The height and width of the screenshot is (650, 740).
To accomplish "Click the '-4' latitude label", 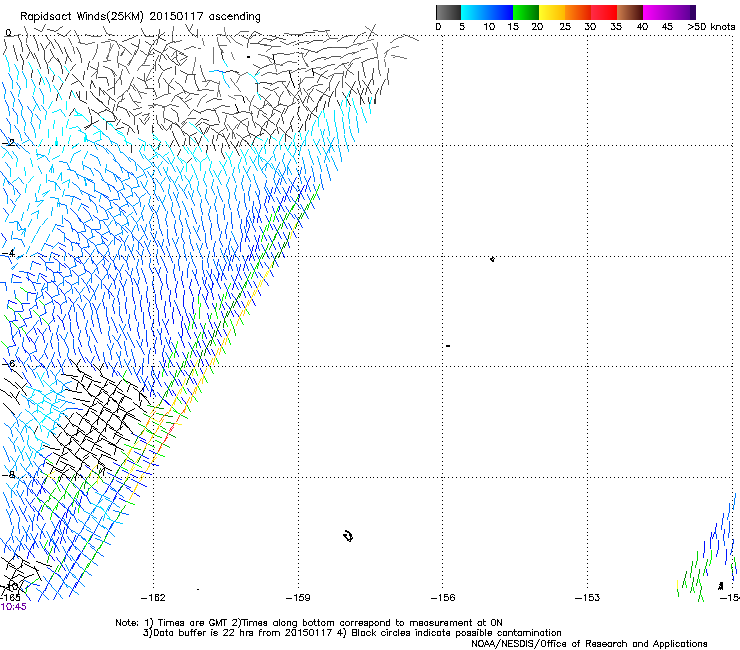I will 8,253.
